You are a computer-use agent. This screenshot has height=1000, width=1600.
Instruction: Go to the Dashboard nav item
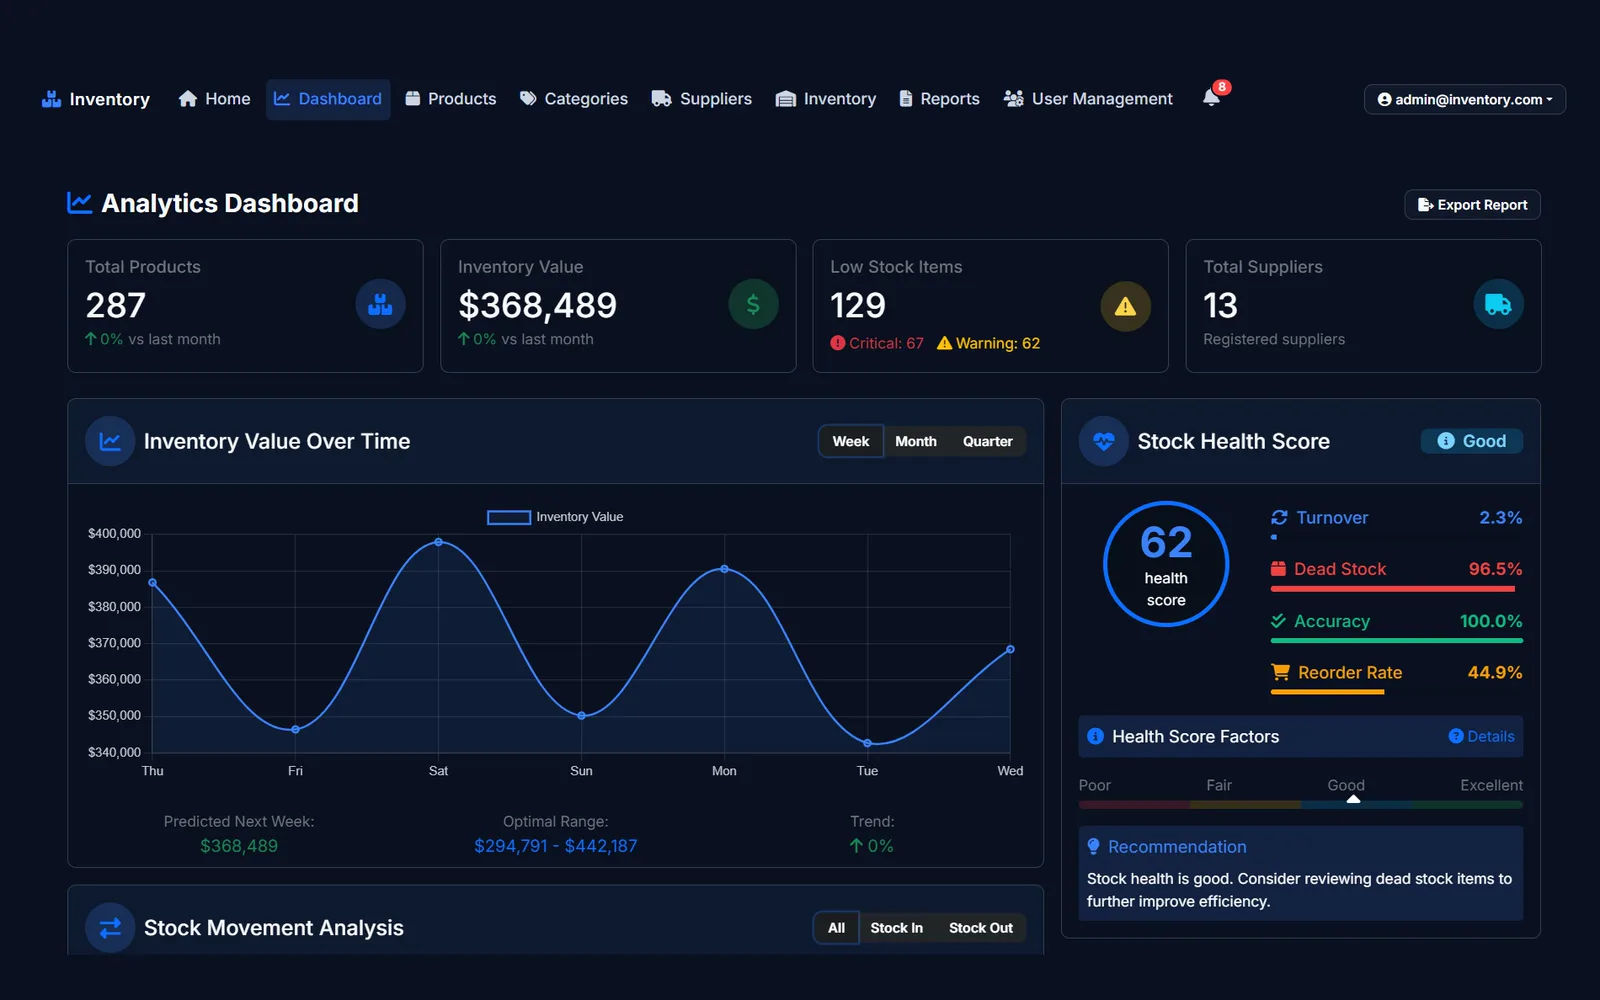tap(328, 99)
